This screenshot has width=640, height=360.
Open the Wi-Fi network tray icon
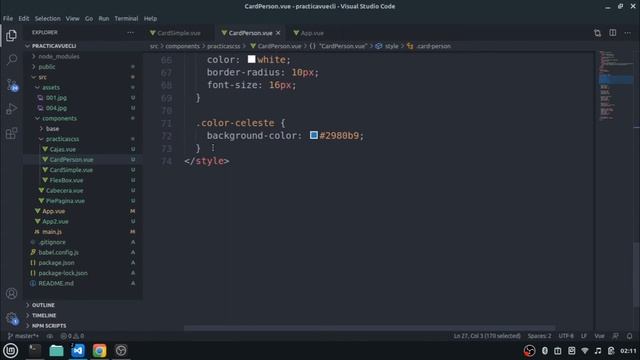[584, 351]
